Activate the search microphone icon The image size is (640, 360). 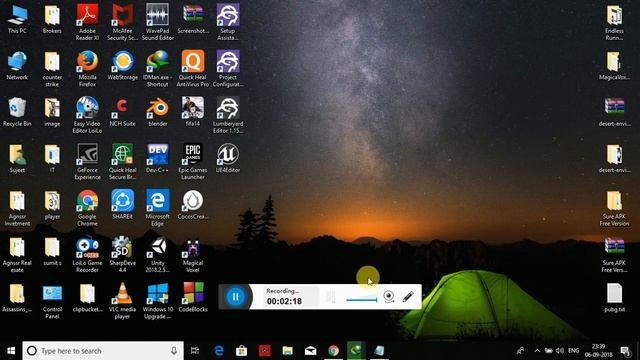(174, 351)
